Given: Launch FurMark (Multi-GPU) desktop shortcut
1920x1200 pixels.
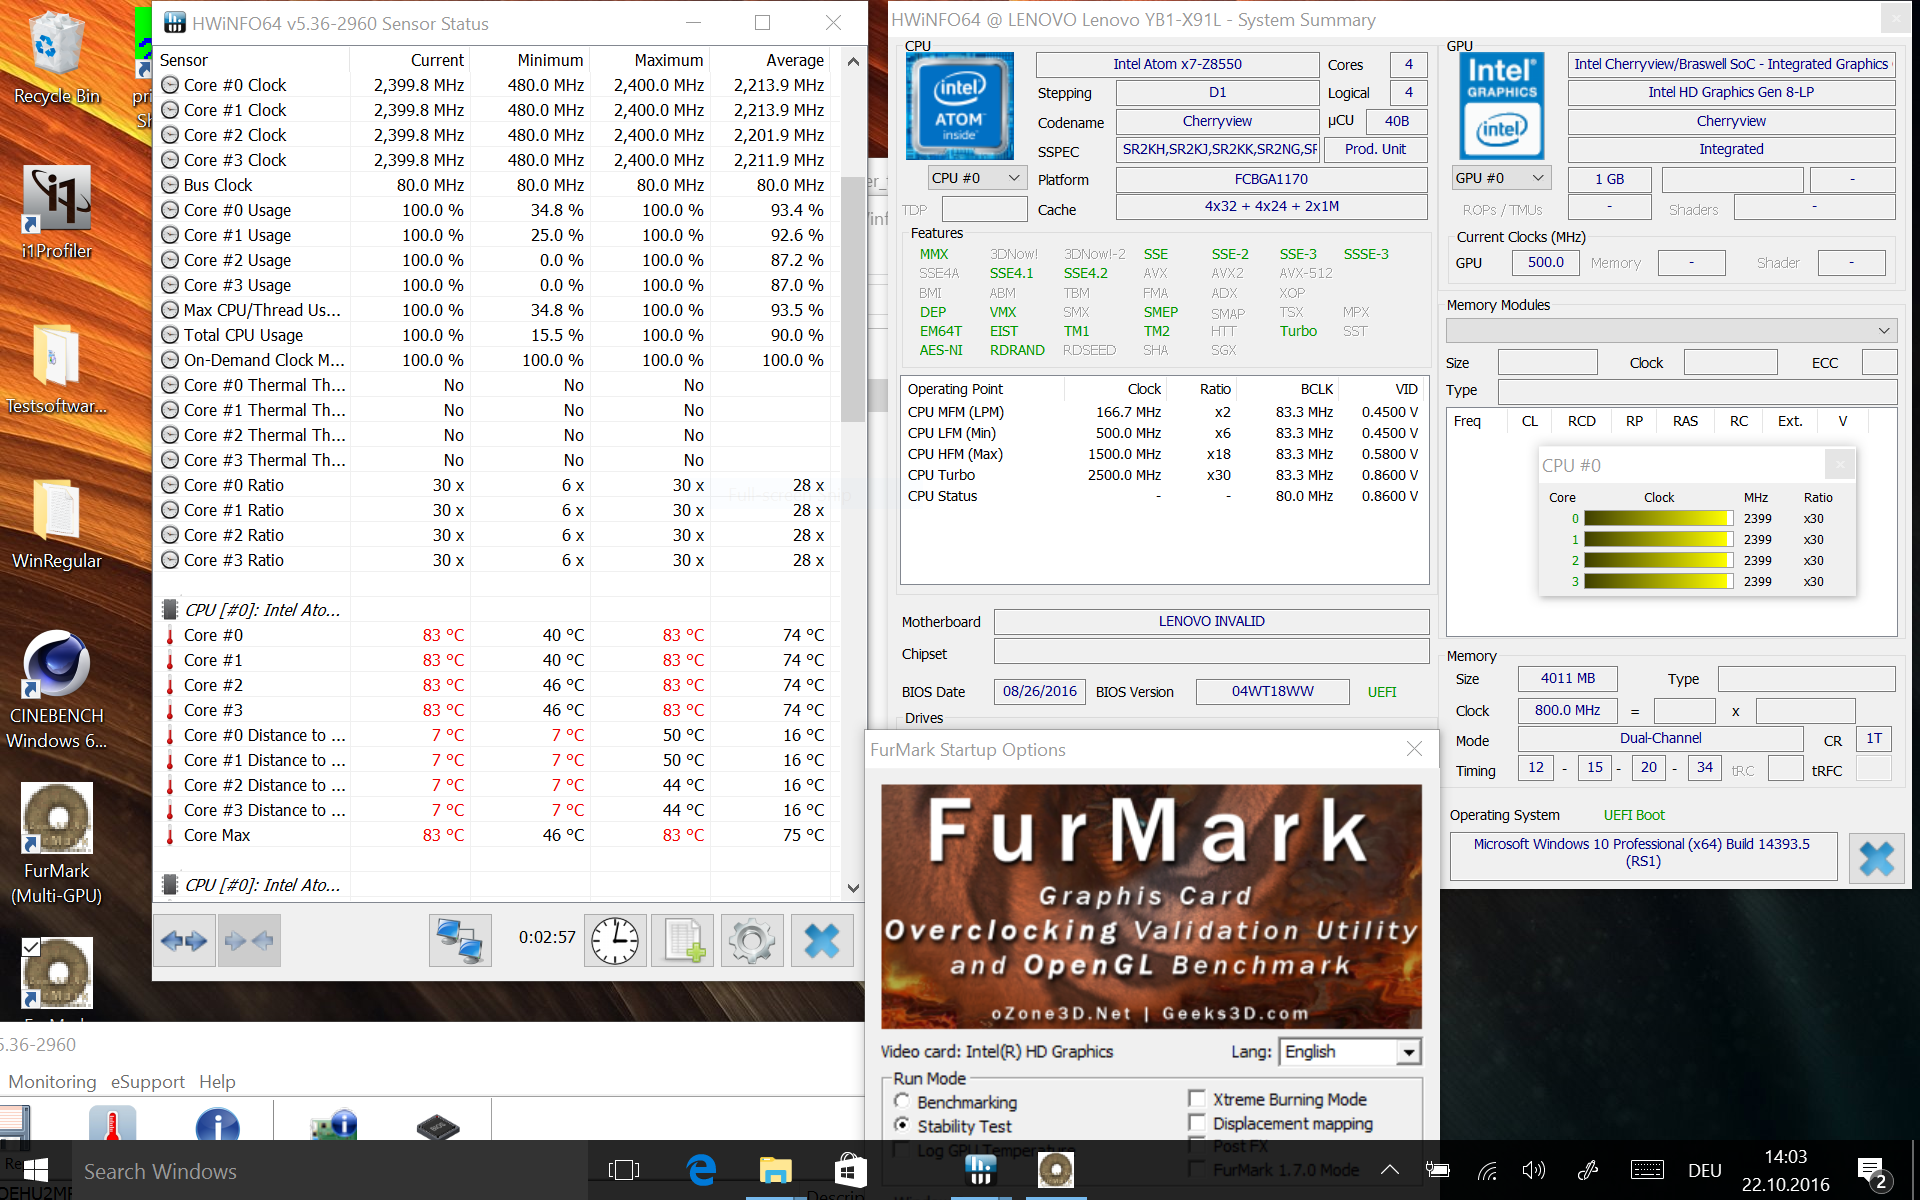Looking at the screenshot, I should coord(56,844).
